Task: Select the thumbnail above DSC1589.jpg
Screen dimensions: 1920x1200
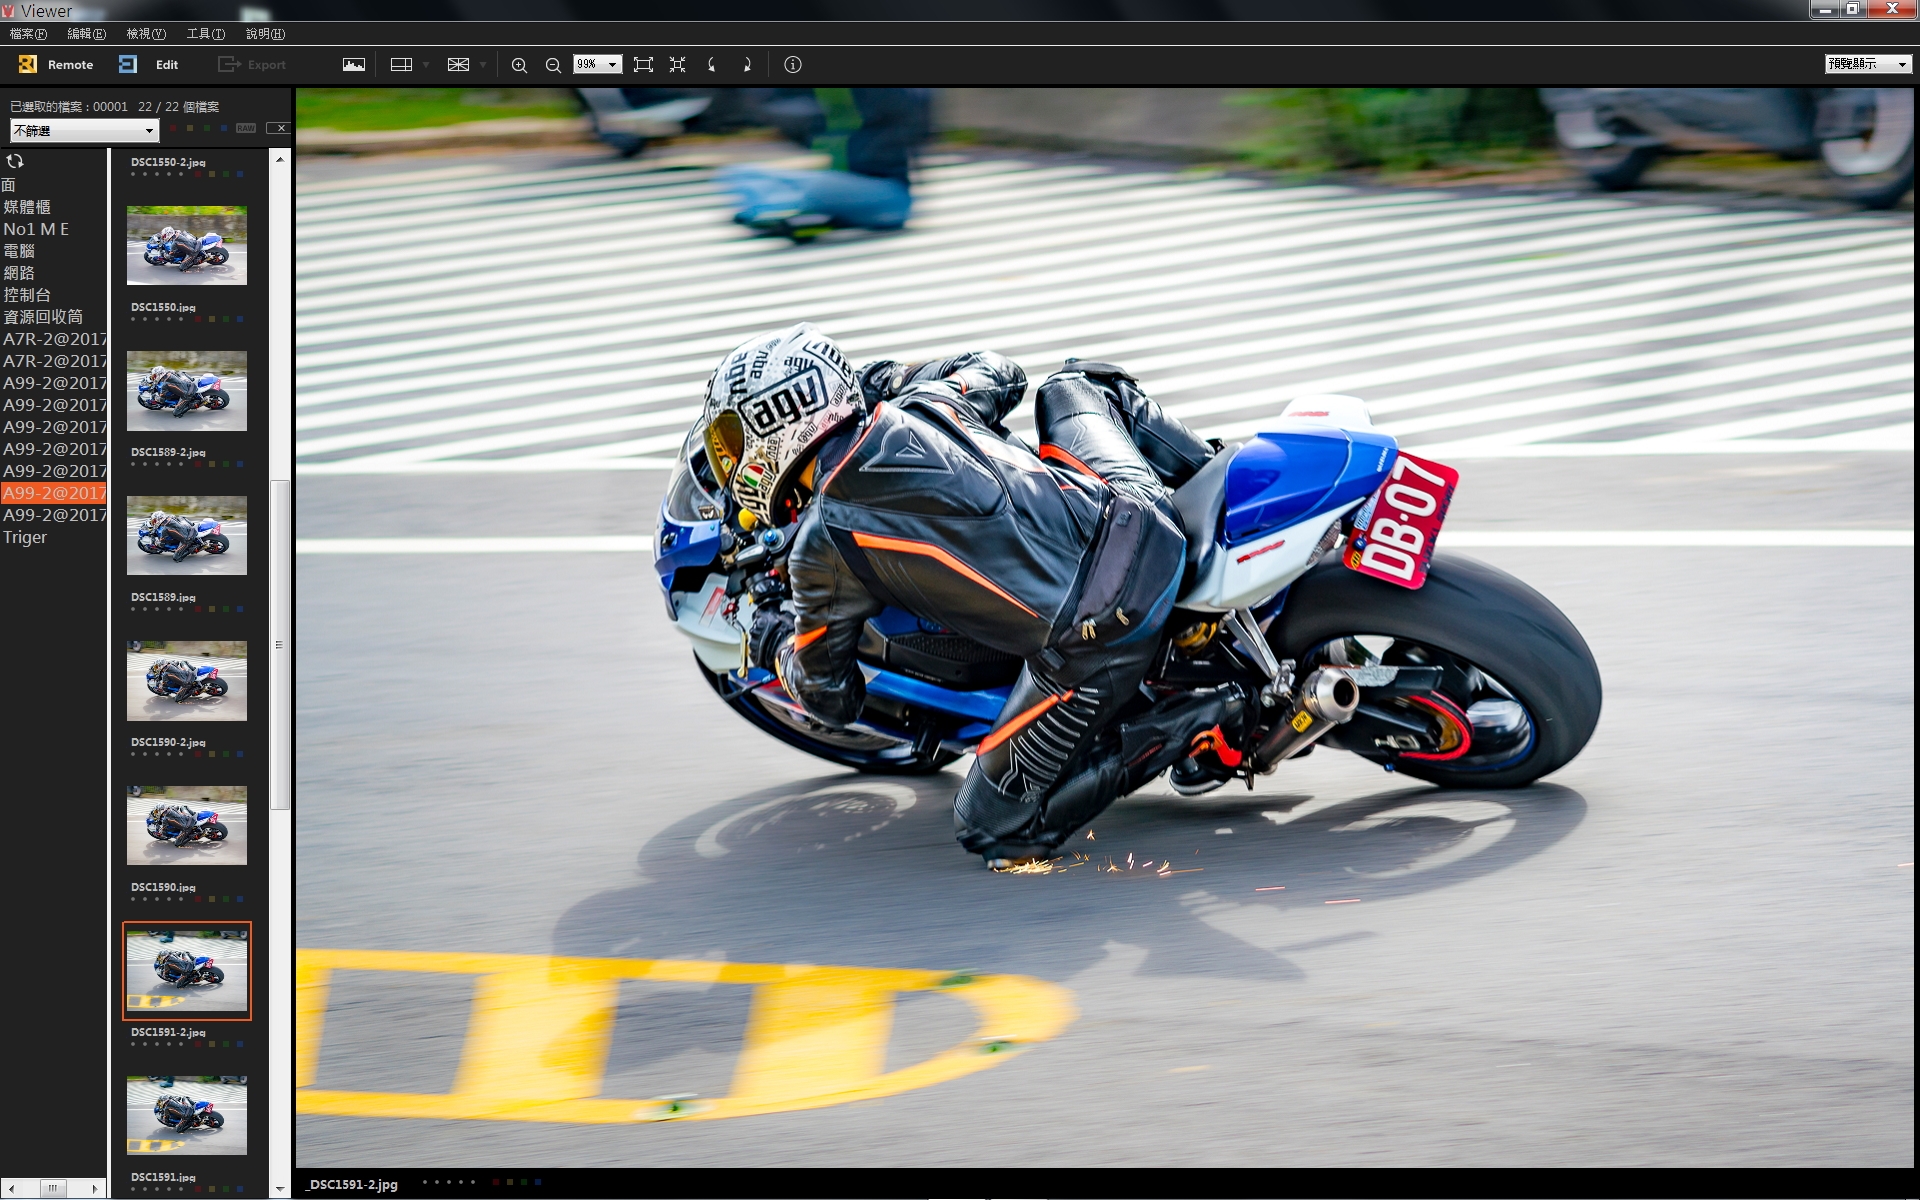Action: point(187,535)
